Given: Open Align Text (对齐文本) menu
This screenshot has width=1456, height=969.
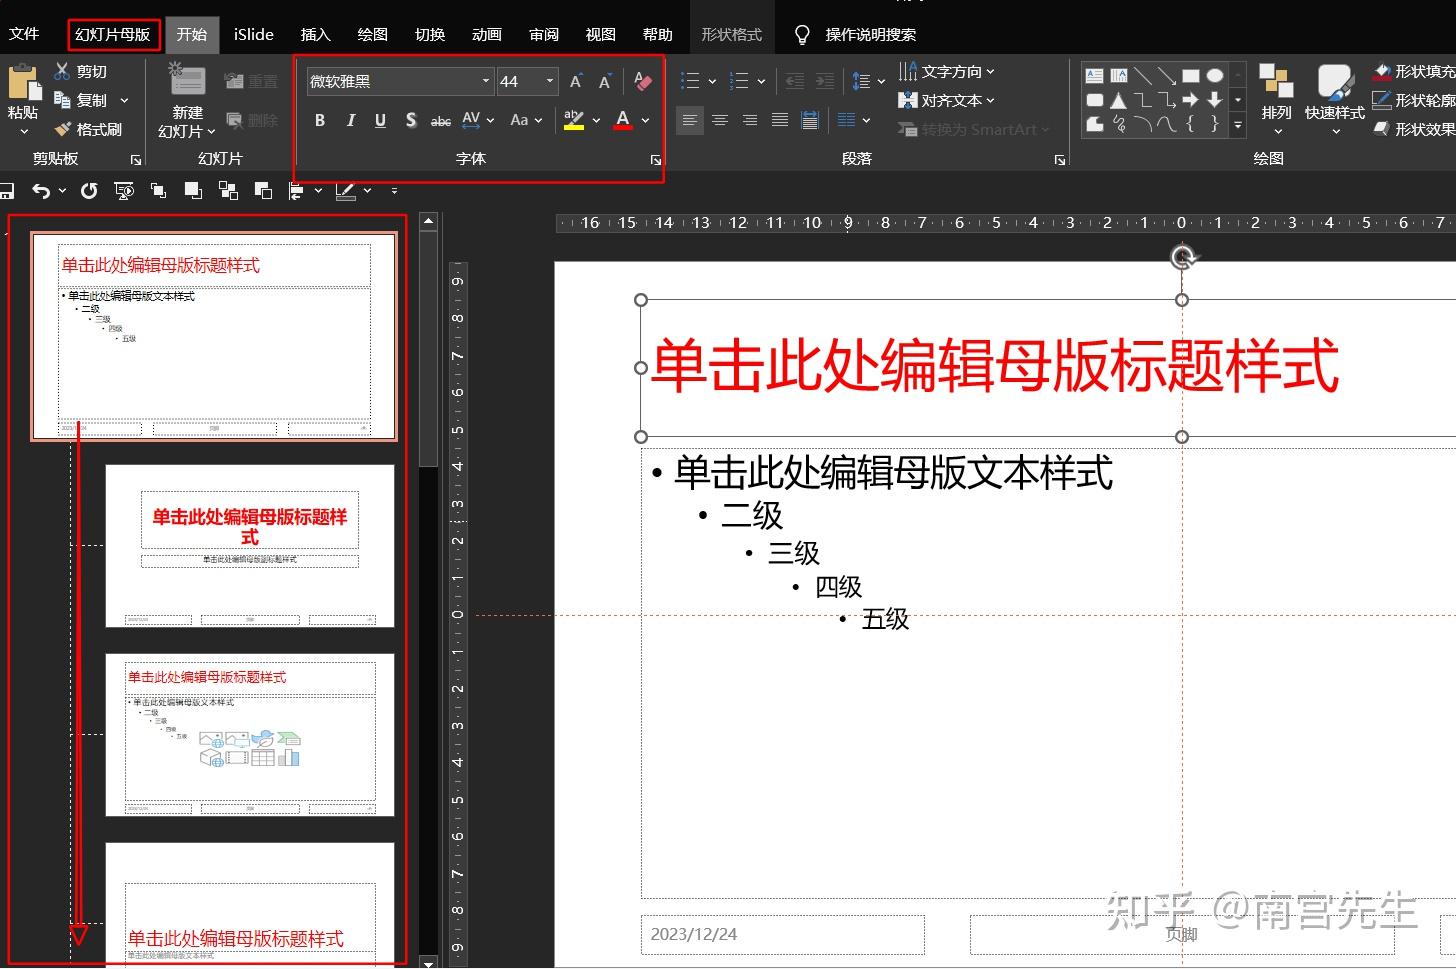Looking at the screenshot, I should (x=946, y=100).
